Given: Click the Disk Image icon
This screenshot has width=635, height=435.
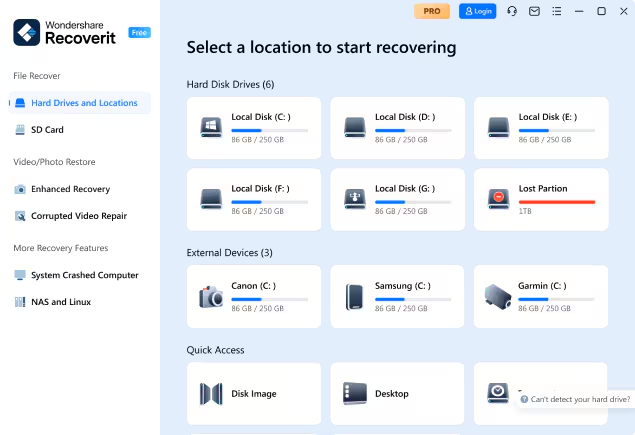Looking at the screenshot, I should [211, 393].
